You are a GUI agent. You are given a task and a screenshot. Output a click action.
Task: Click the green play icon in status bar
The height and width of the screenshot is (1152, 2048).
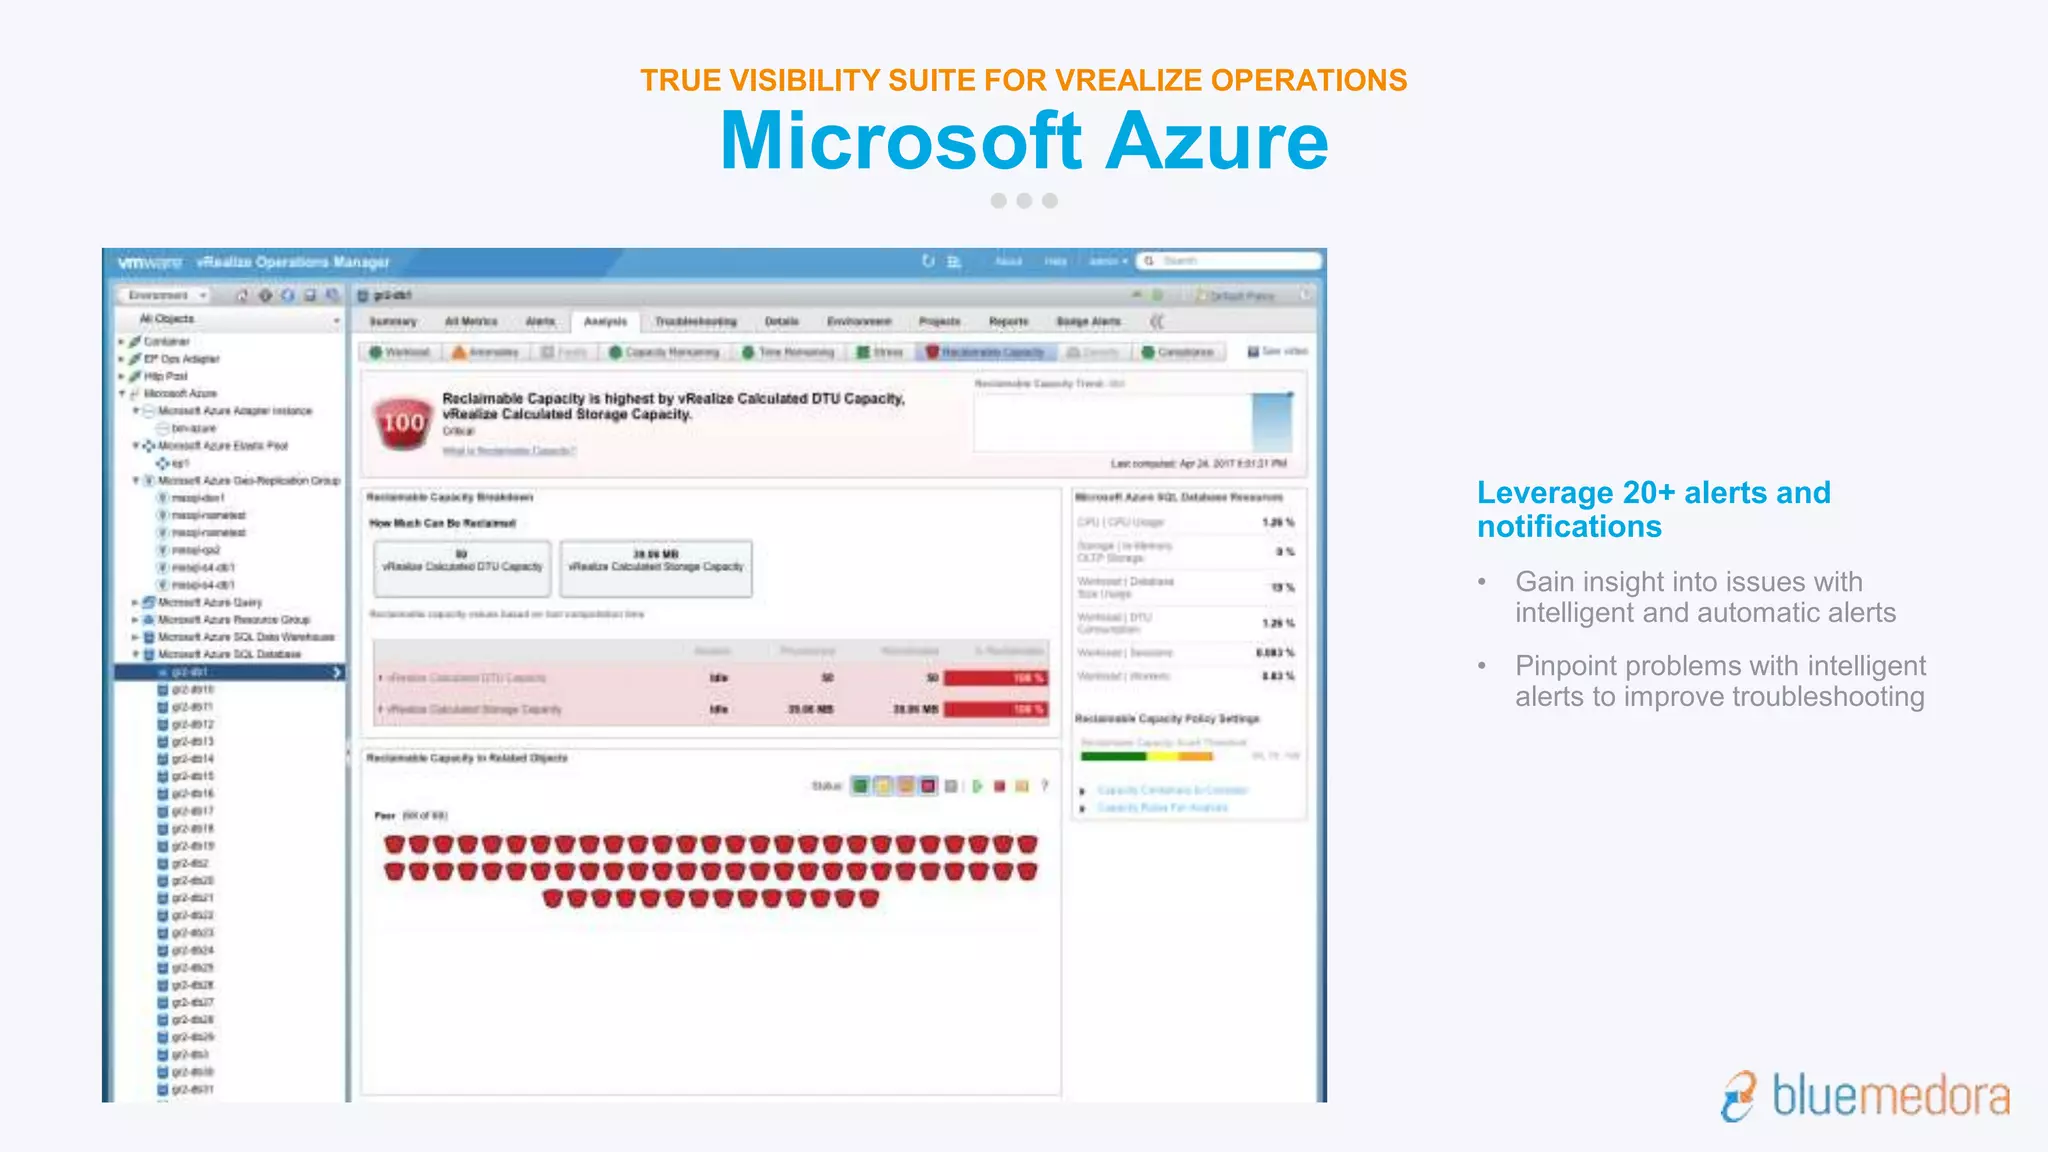[x=977, y=786]
